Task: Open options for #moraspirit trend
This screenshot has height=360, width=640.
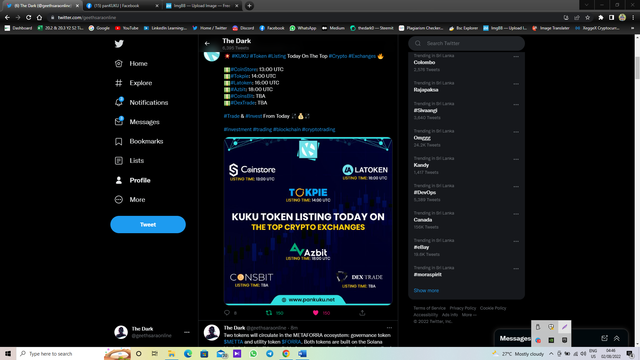Action: [516, 269]
